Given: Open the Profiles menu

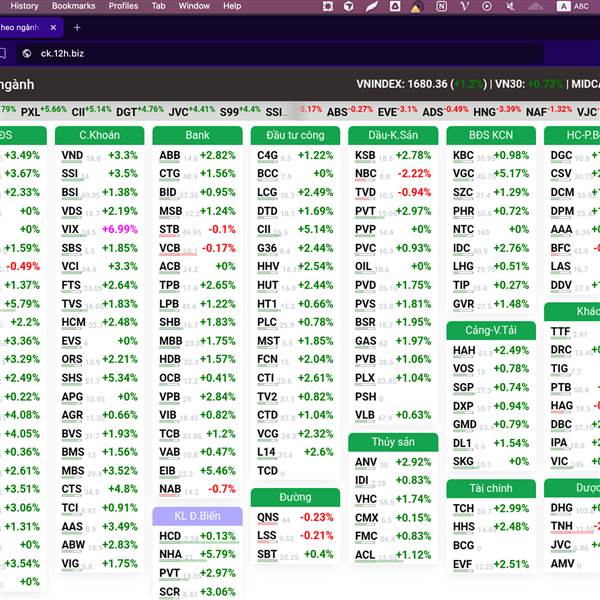Looking at the screenshot, I should click(x=123, y=6).
